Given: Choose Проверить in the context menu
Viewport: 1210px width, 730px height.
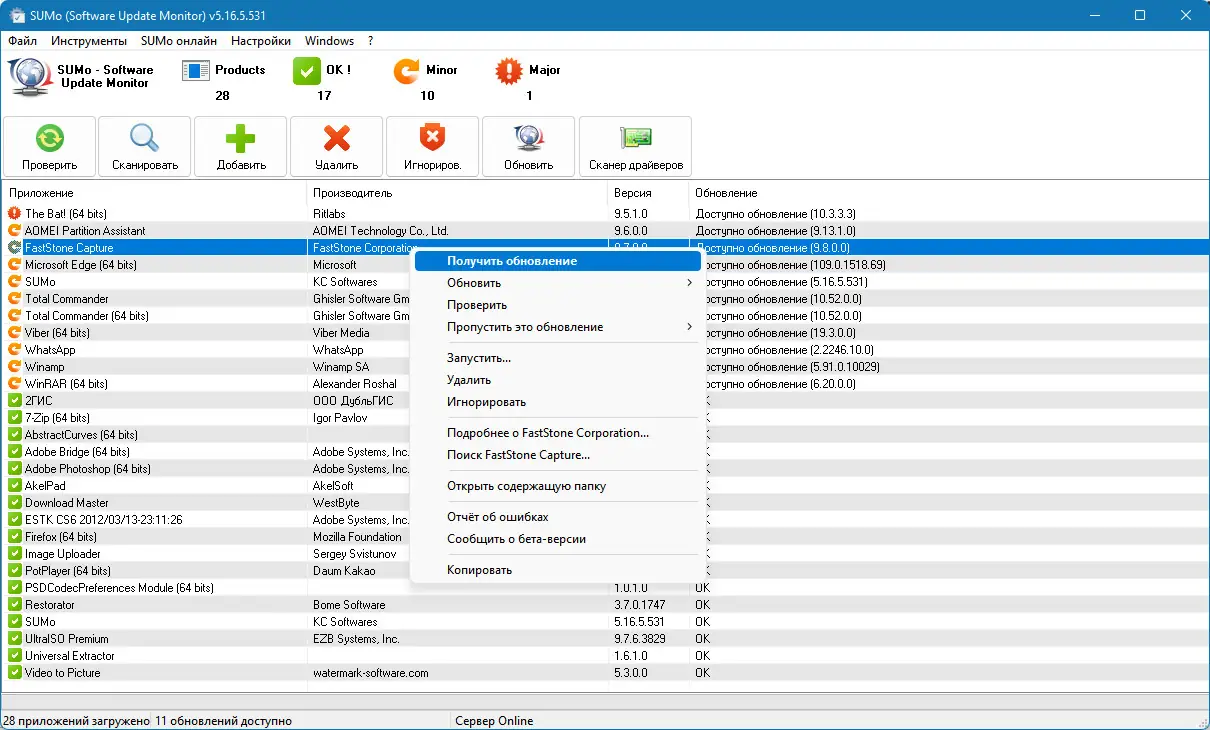Looking at the screenshot, I should [x=557, y=305].
